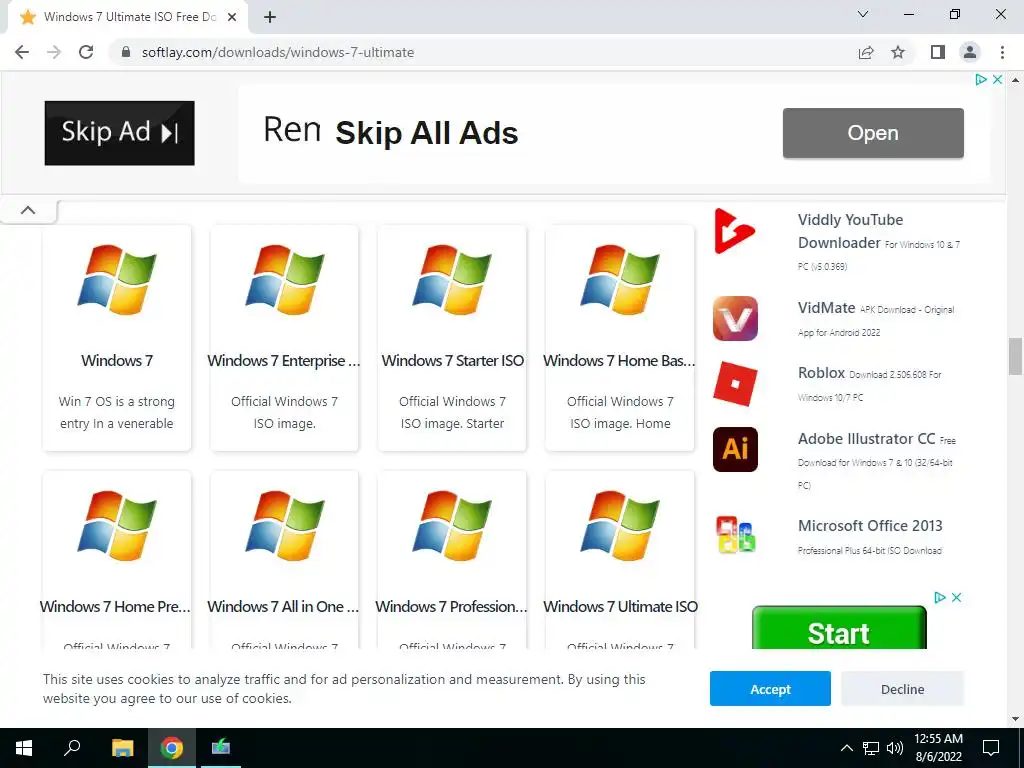Viewport: 1024px width, 768px height.
Task: Click the Microsoft Office 2013 icon
Action: [735, 536]
